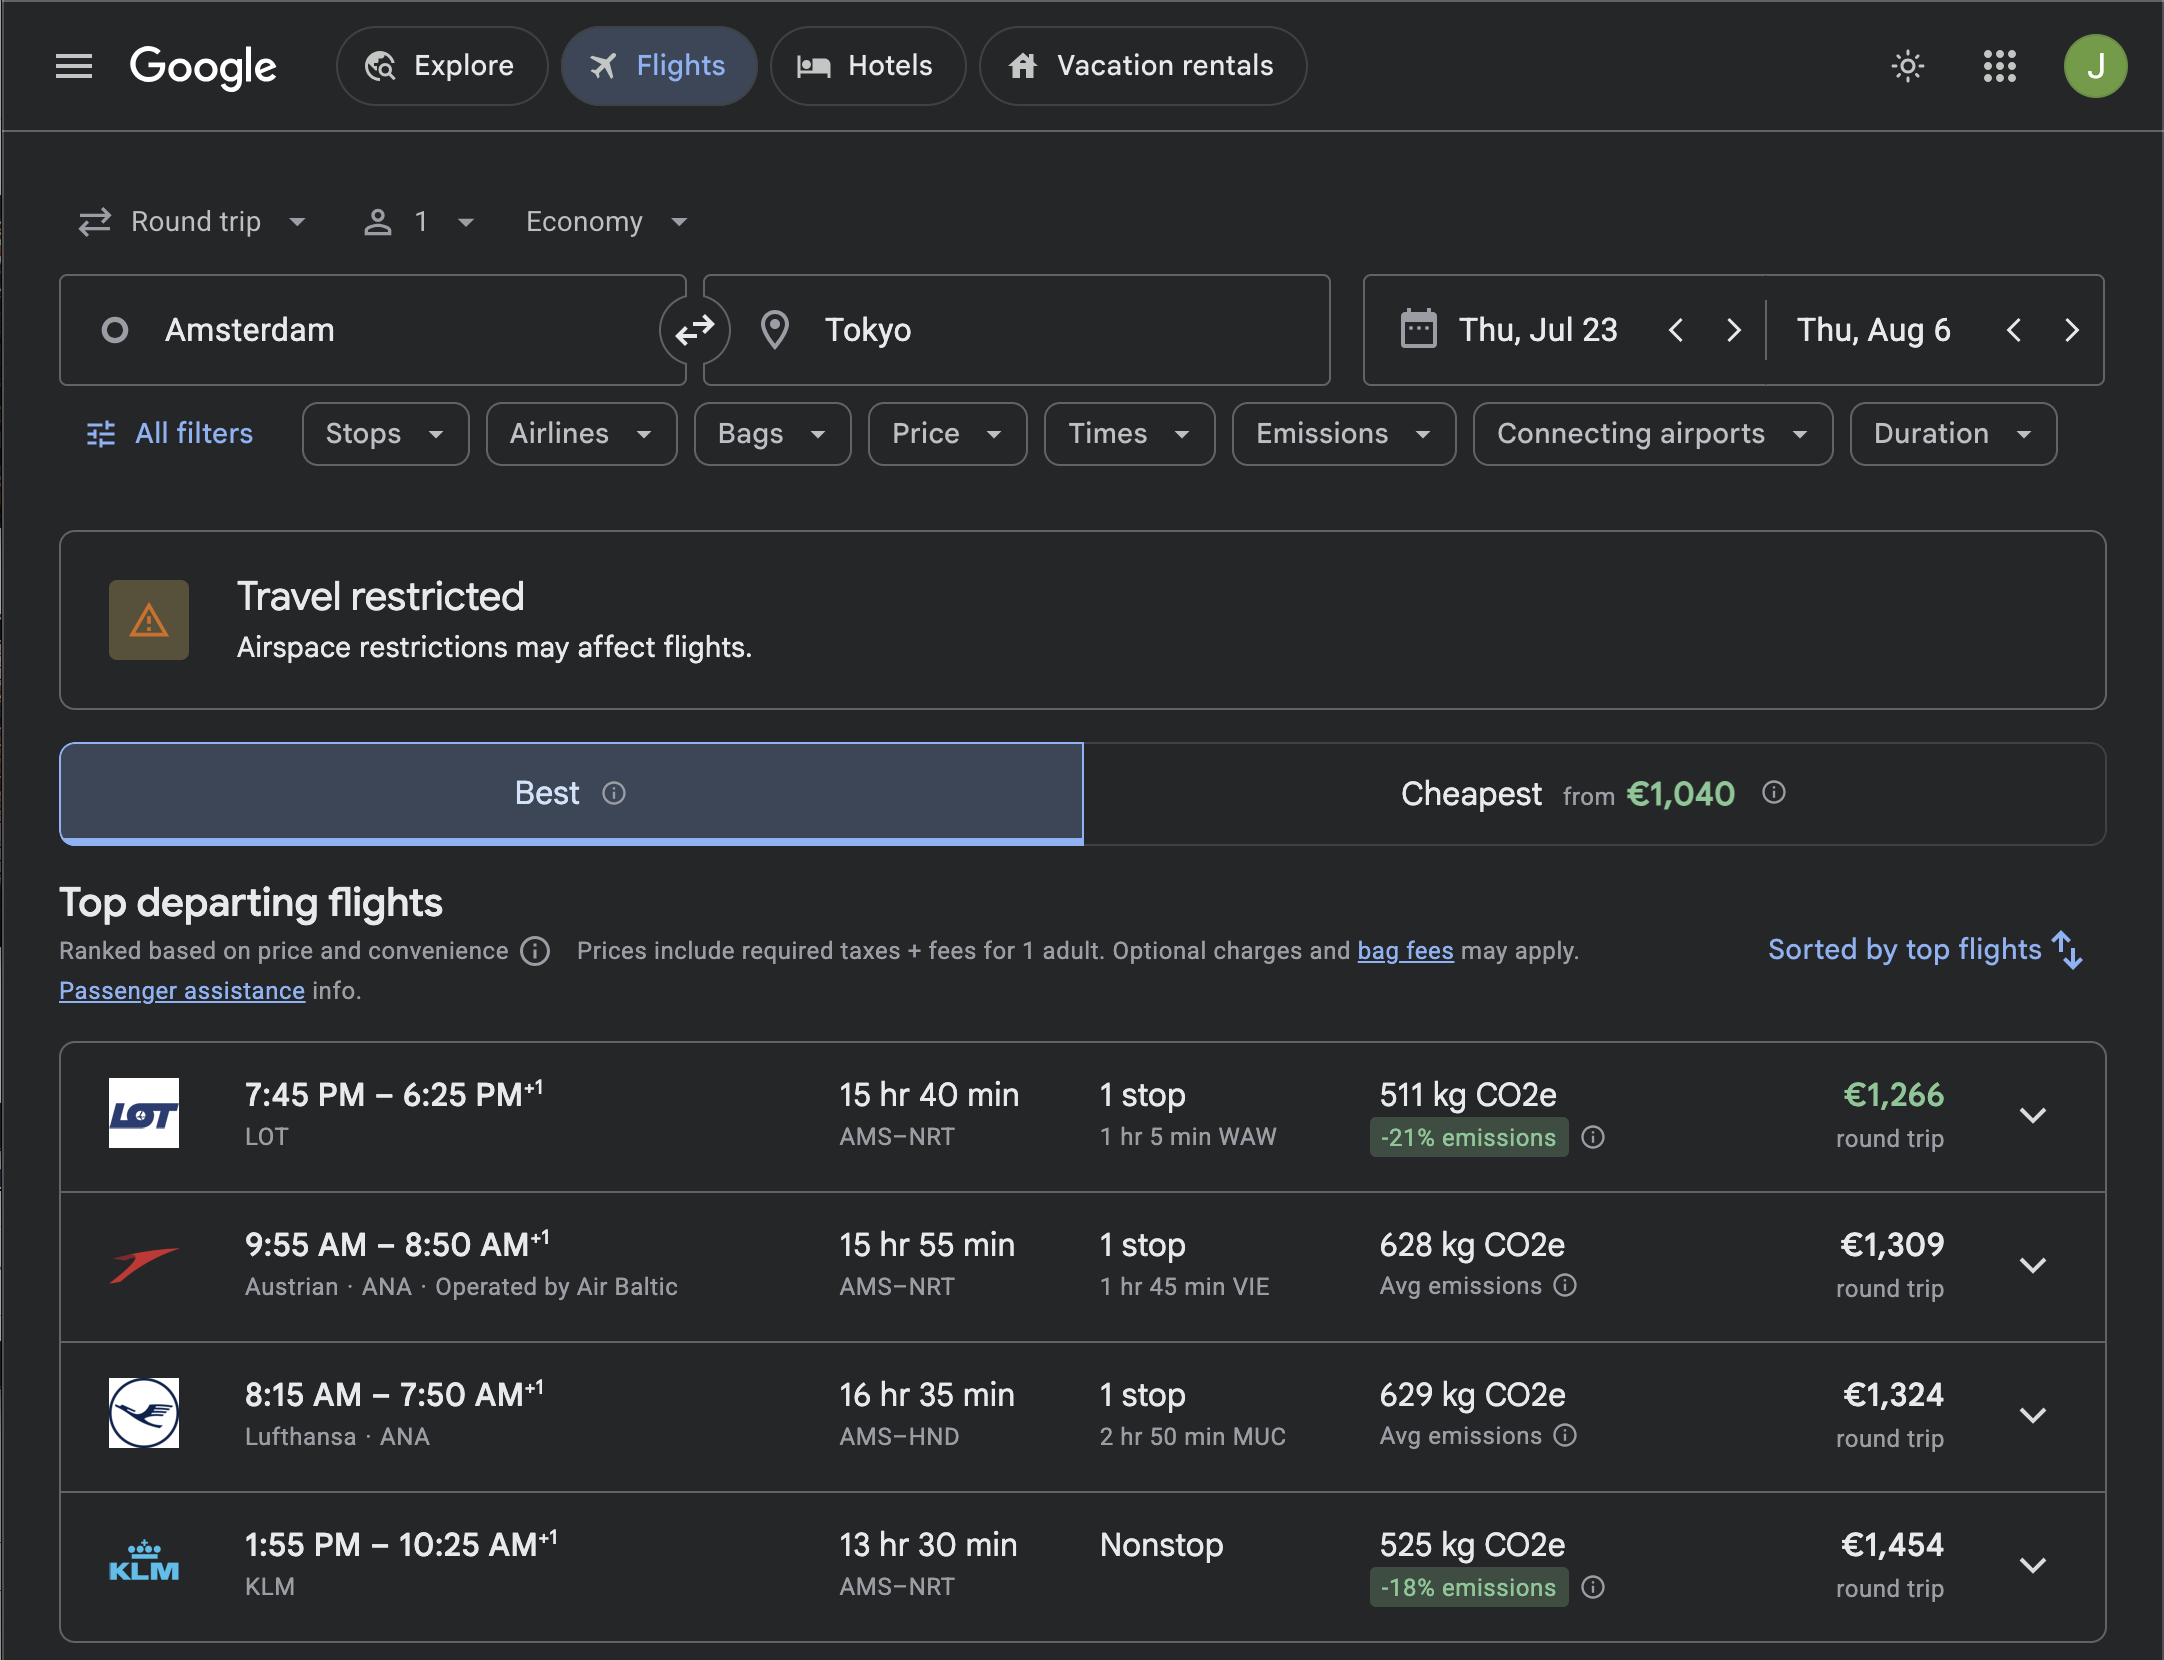Switch to the Explore tab
2164x1660 pixels.
(x=442, y=66)
